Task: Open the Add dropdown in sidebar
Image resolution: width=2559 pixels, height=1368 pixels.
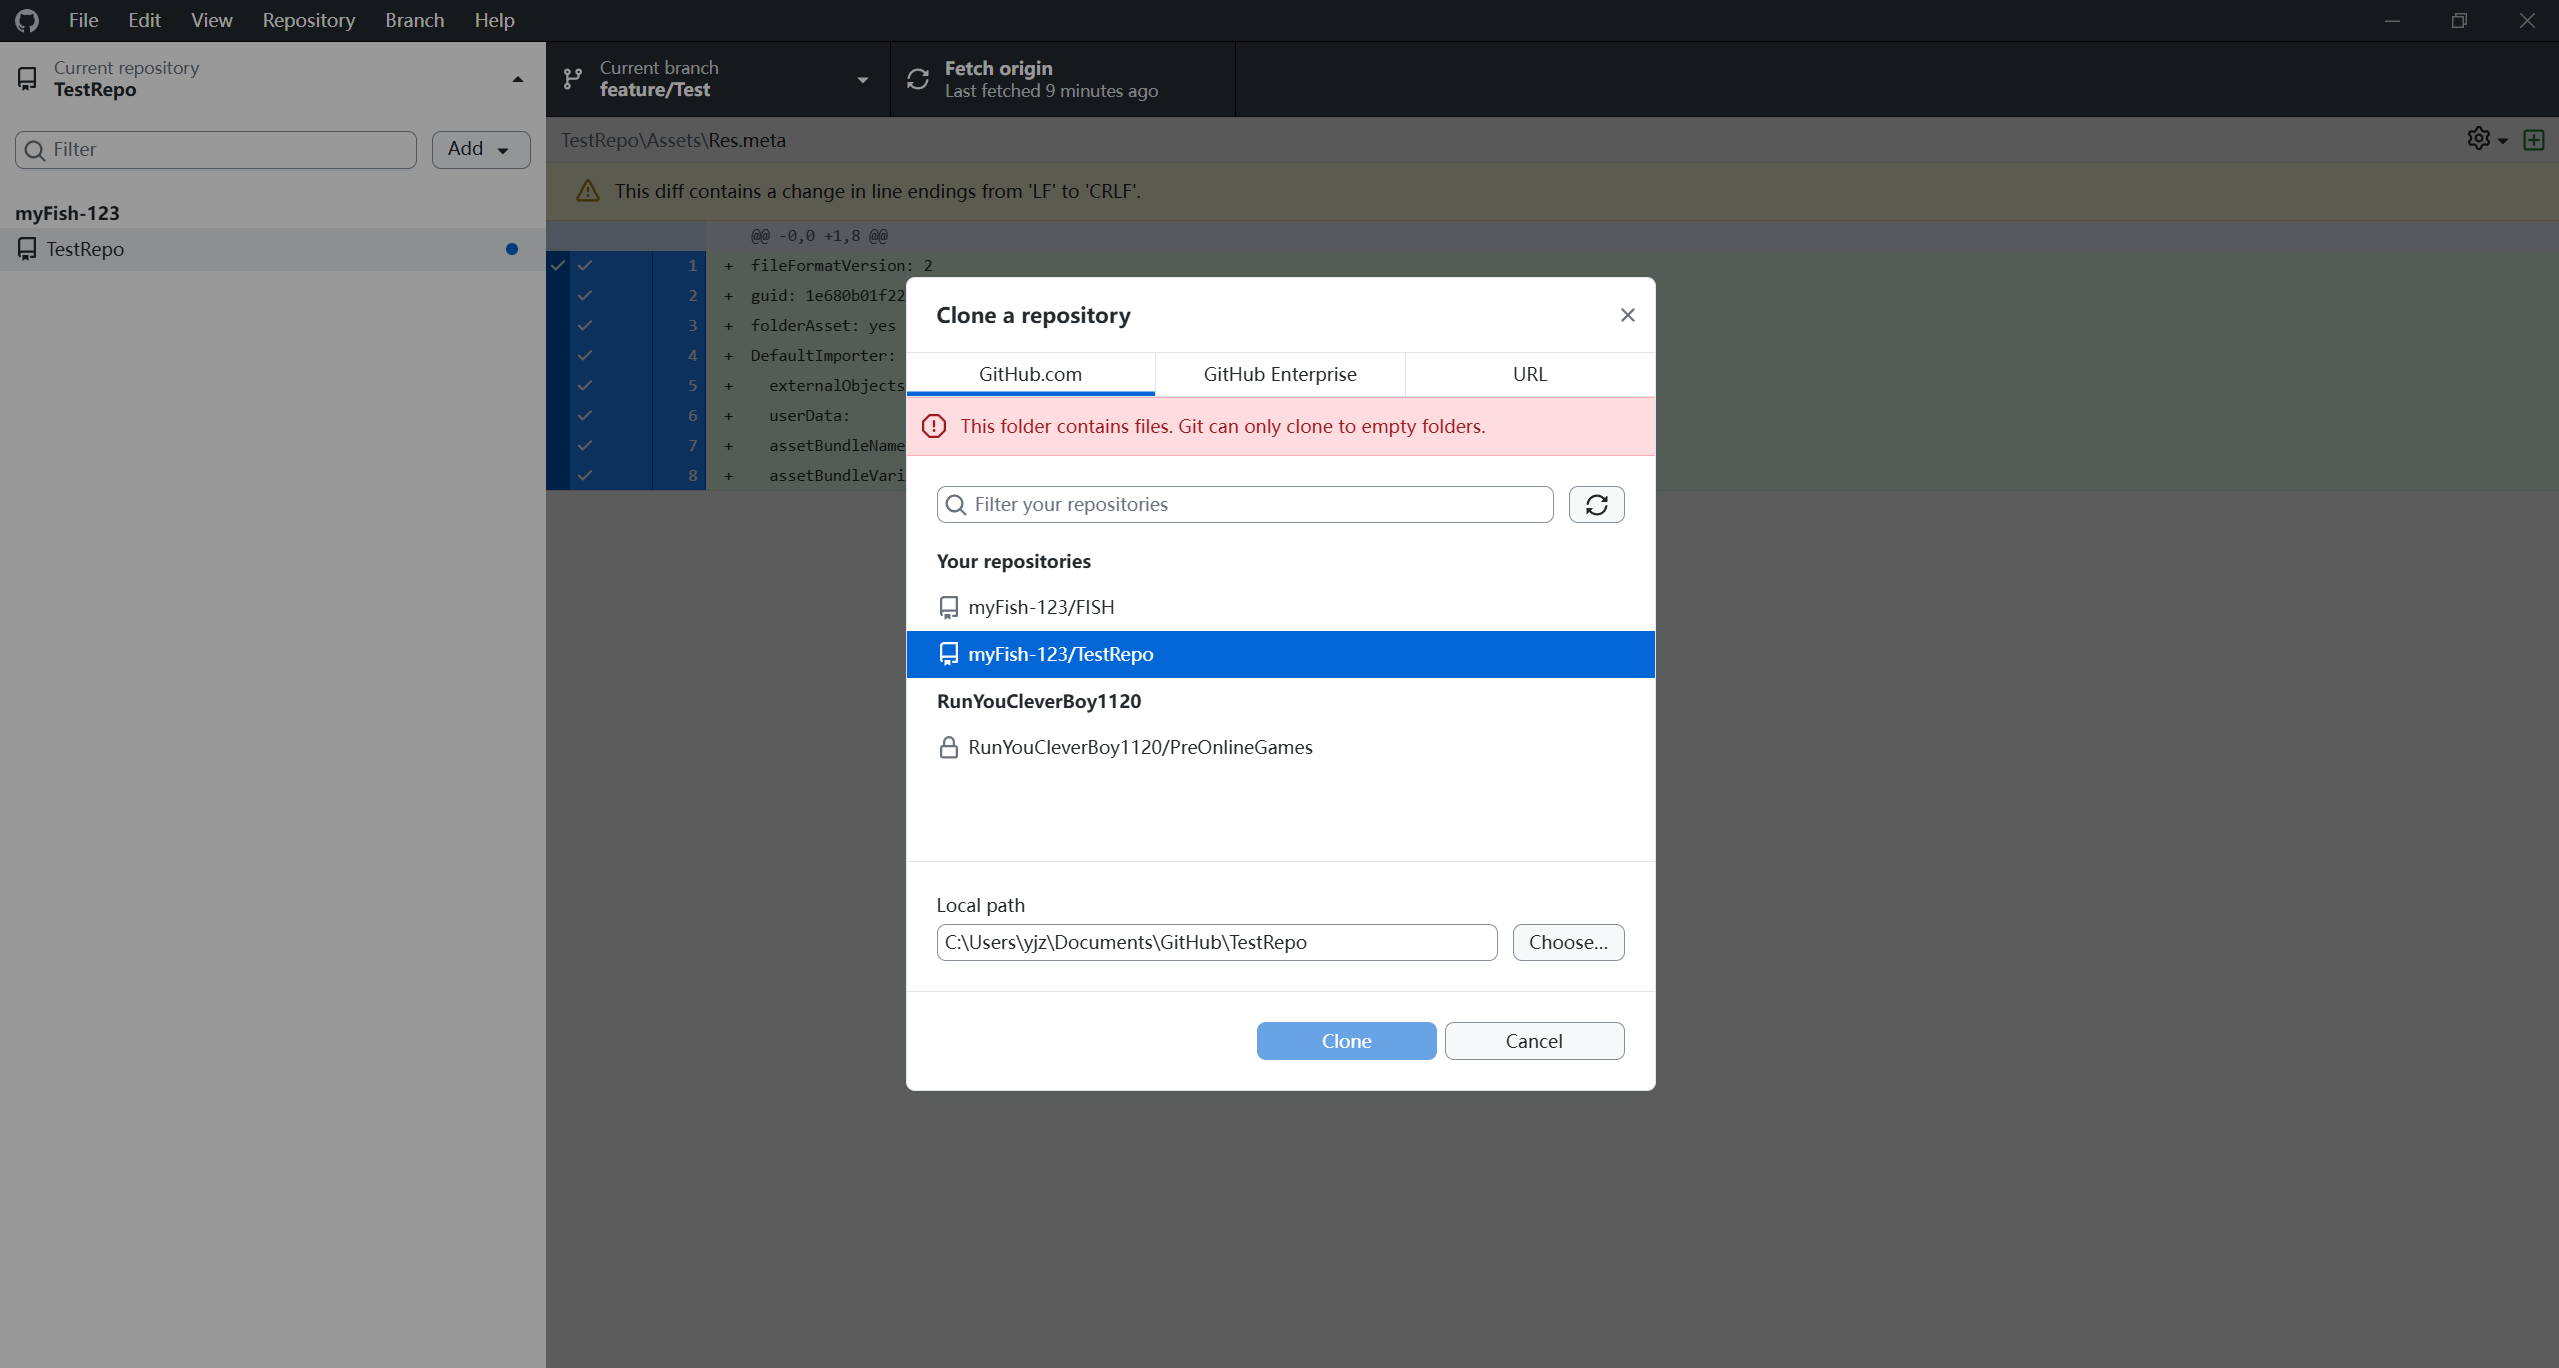Action: click(x=481, y=150)
